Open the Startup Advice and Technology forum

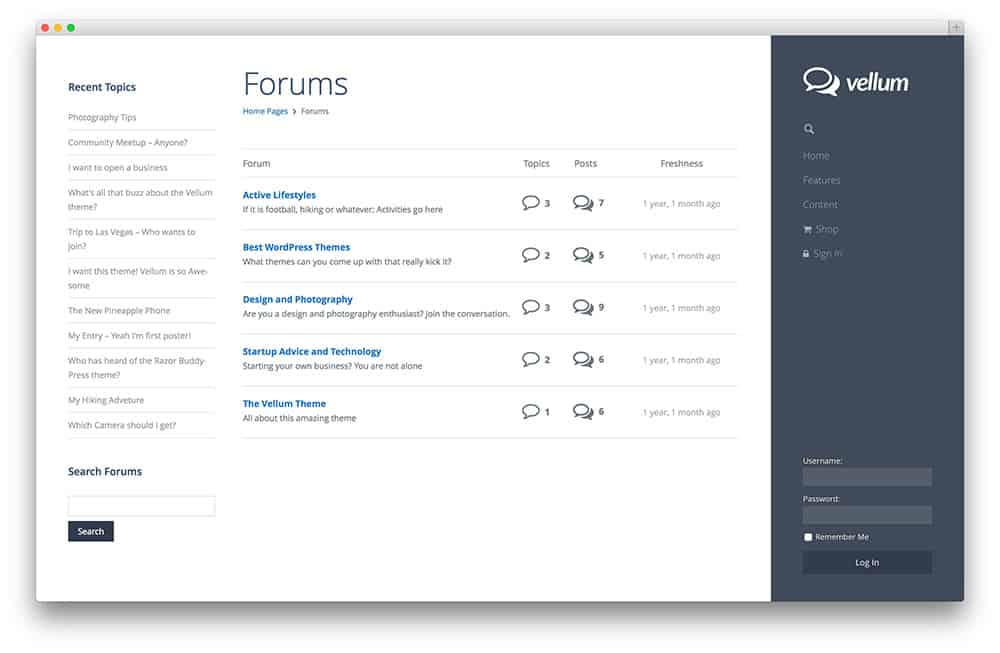[x=312, y=352]
